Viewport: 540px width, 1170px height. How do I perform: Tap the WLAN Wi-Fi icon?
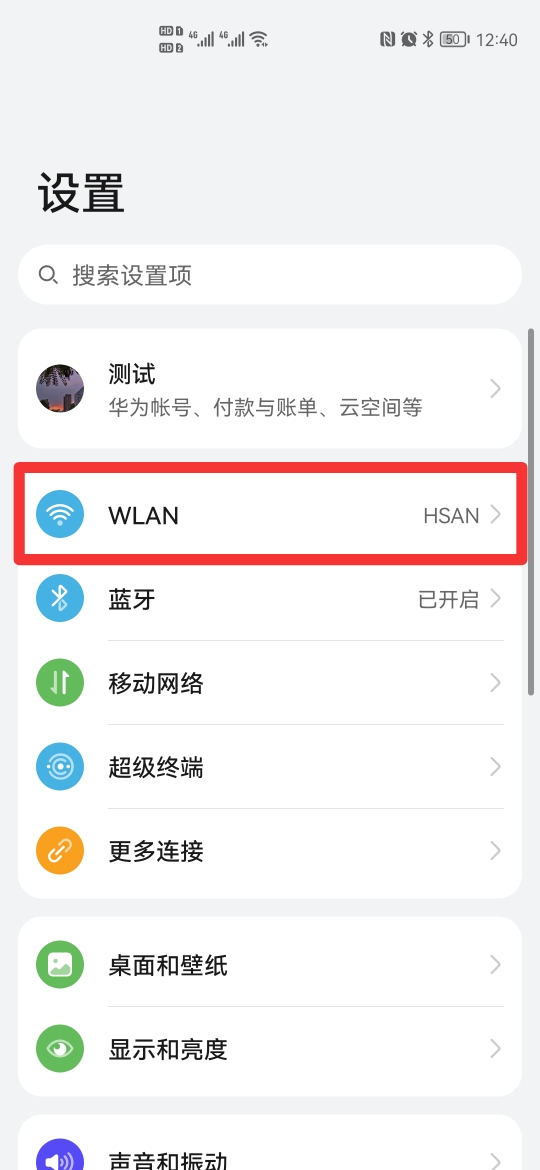tap(60, 514)
